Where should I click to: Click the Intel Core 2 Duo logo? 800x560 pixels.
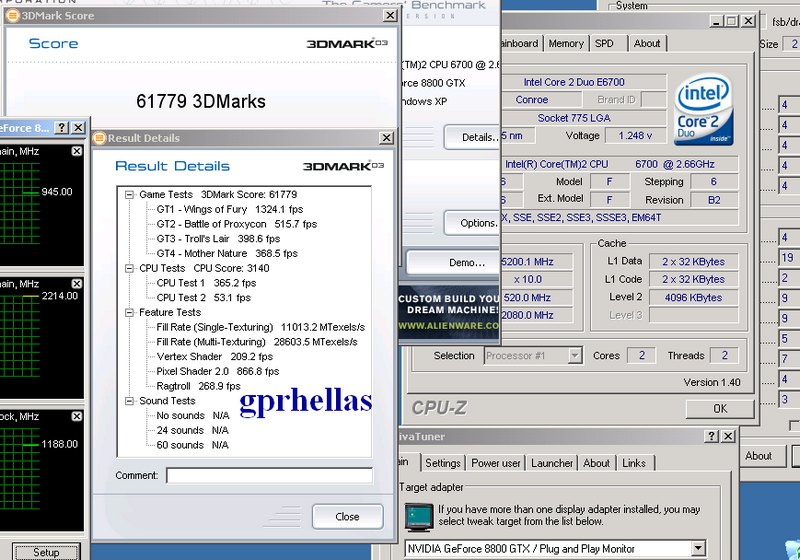(704, 110)
